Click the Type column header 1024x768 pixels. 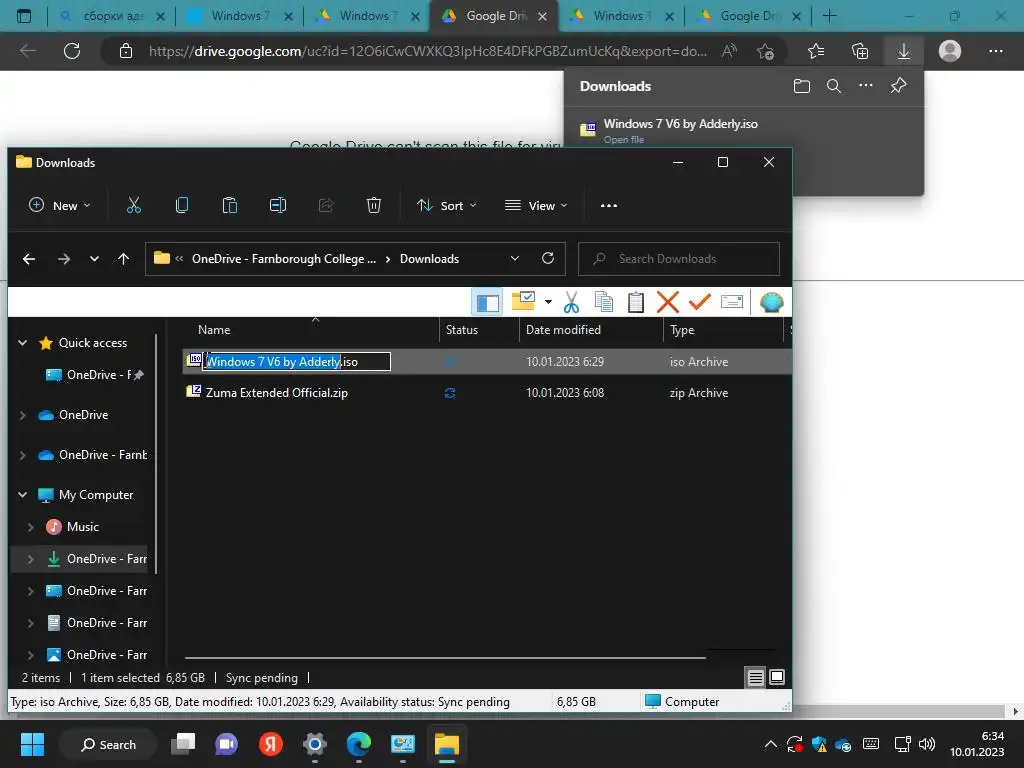pyautogui.click(x=682, y=330)
